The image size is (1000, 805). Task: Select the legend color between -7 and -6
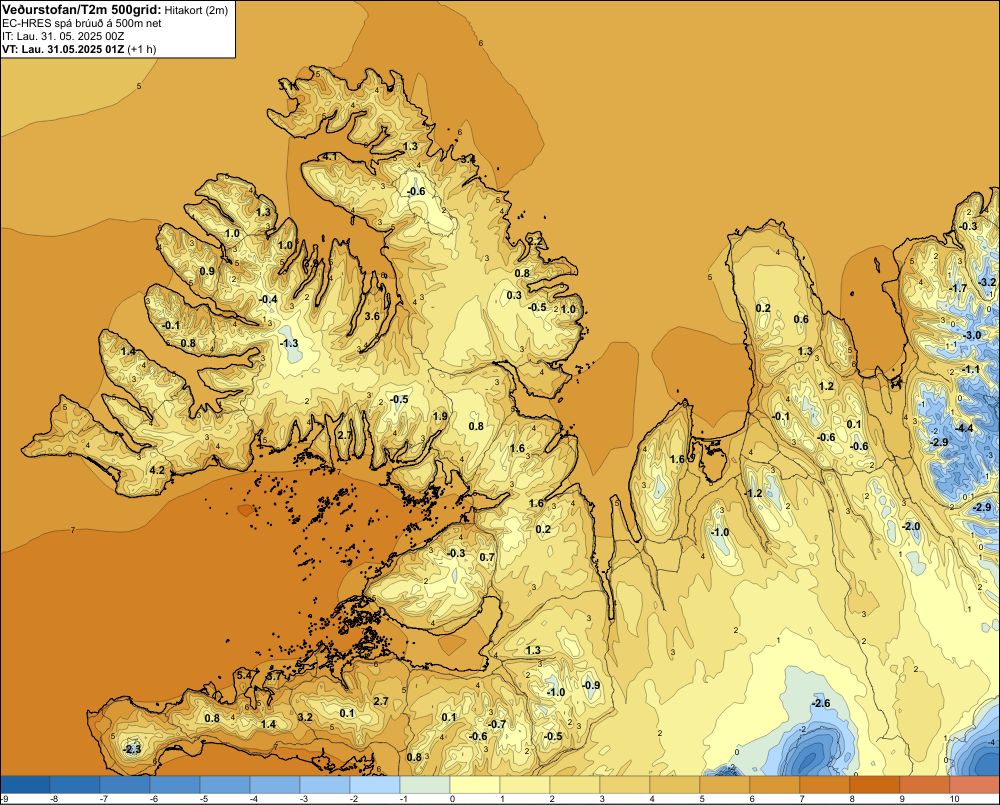[x=125, y=784]
